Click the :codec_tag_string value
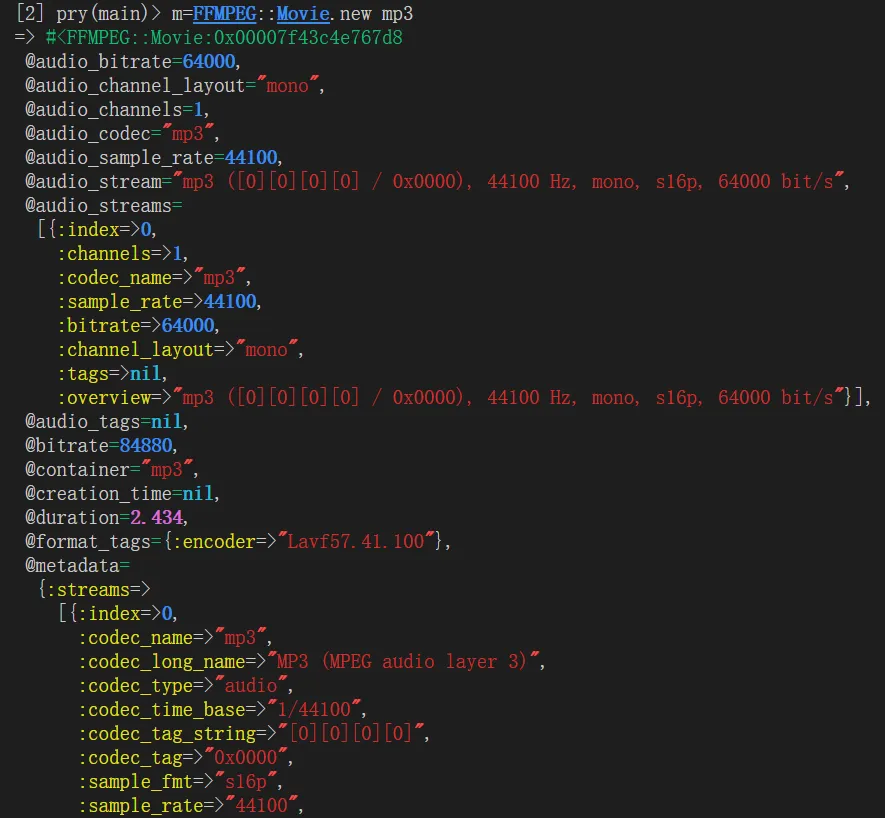 [x=350, y=733]
